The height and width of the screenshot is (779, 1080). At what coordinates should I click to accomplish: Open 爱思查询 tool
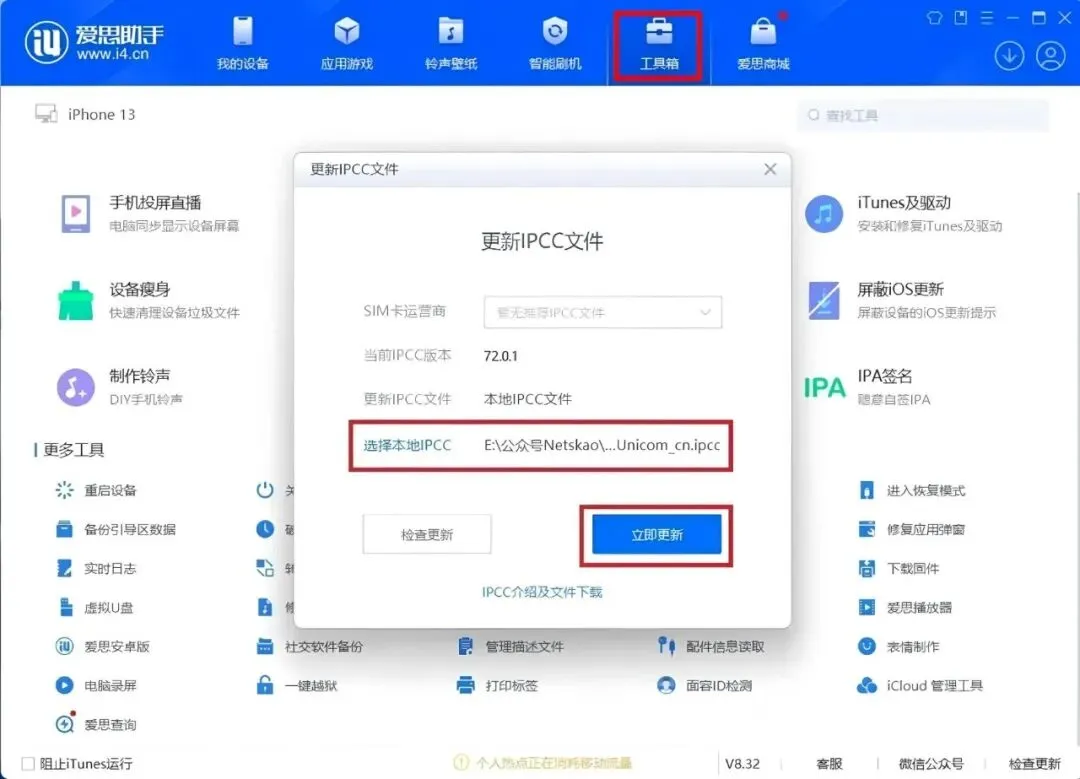click(96, 725)
